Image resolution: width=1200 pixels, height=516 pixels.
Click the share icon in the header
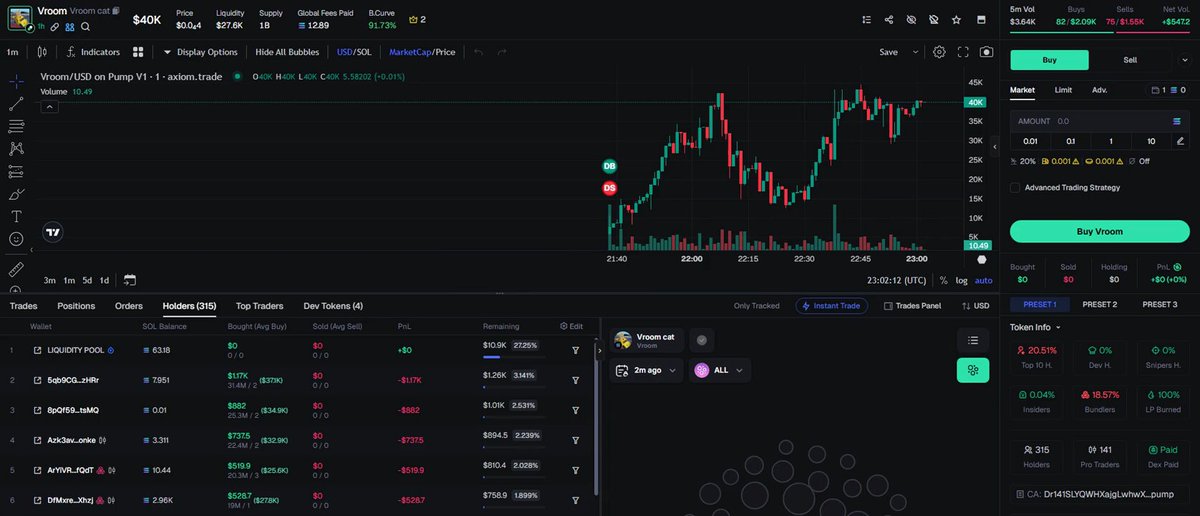890,19
